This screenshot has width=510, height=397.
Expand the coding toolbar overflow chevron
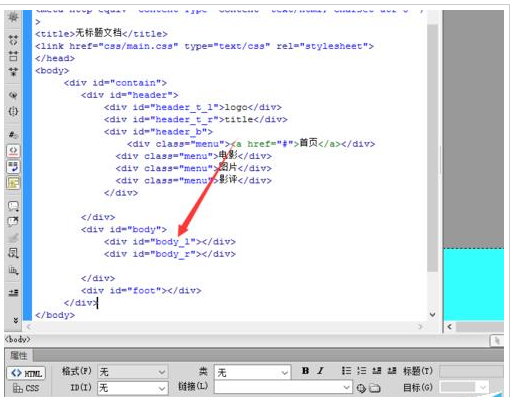pos(15,320)
